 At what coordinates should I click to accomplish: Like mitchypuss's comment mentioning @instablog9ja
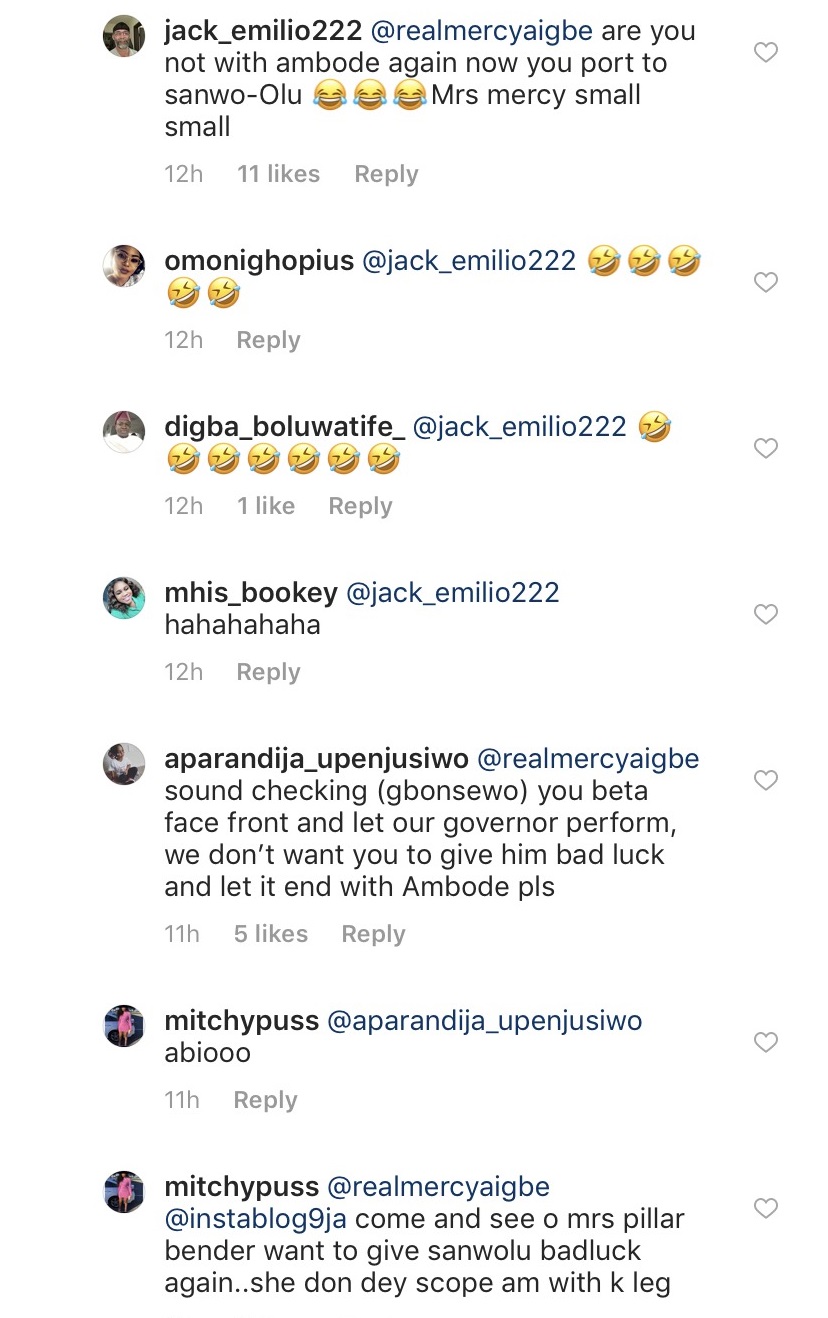click(765, 1209)
